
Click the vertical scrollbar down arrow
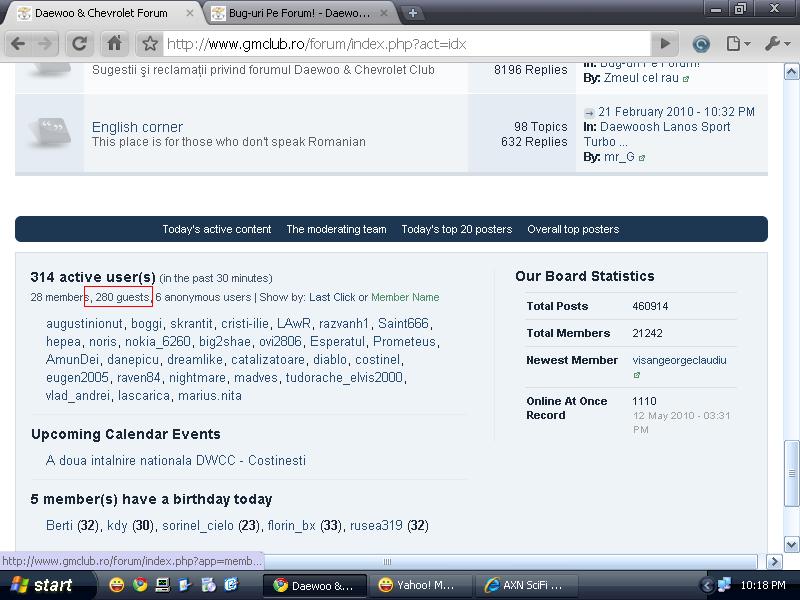coord(791,544)
